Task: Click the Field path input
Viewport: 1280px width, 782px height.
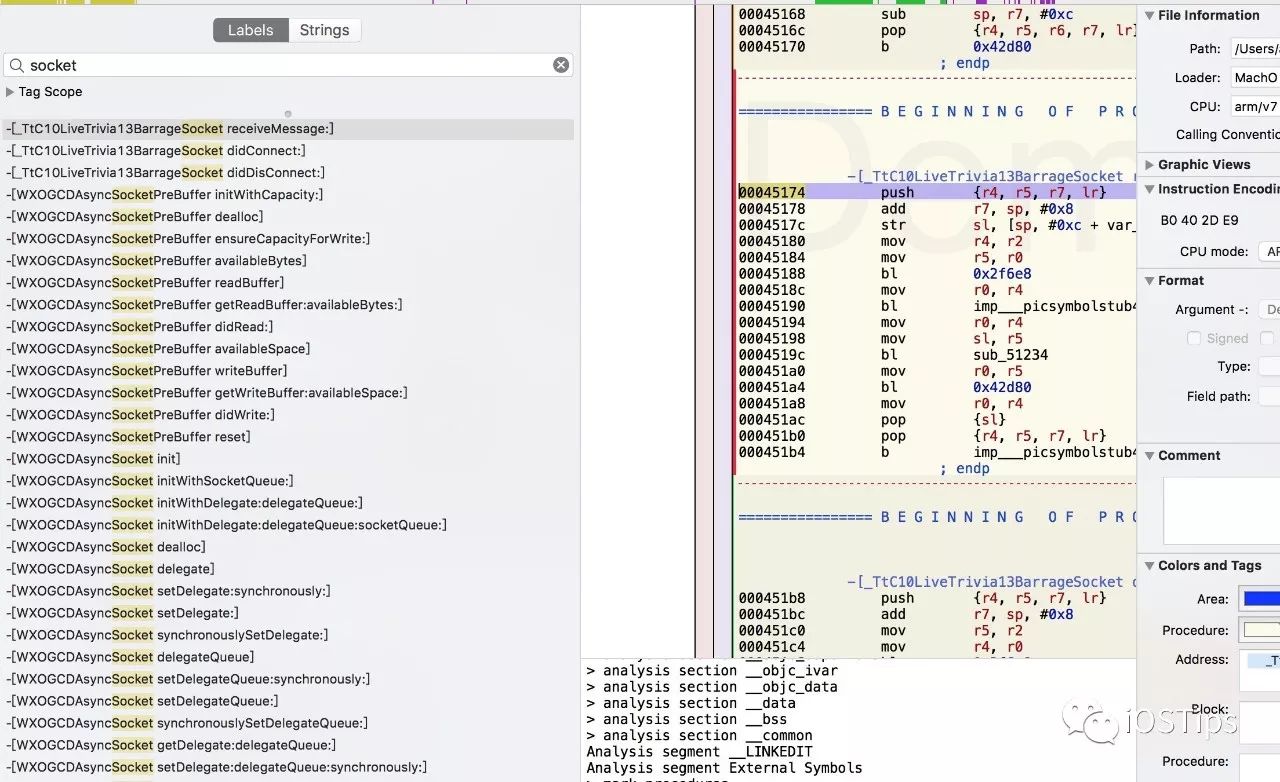Action: pyautogui.click(x=1268, y=397)
